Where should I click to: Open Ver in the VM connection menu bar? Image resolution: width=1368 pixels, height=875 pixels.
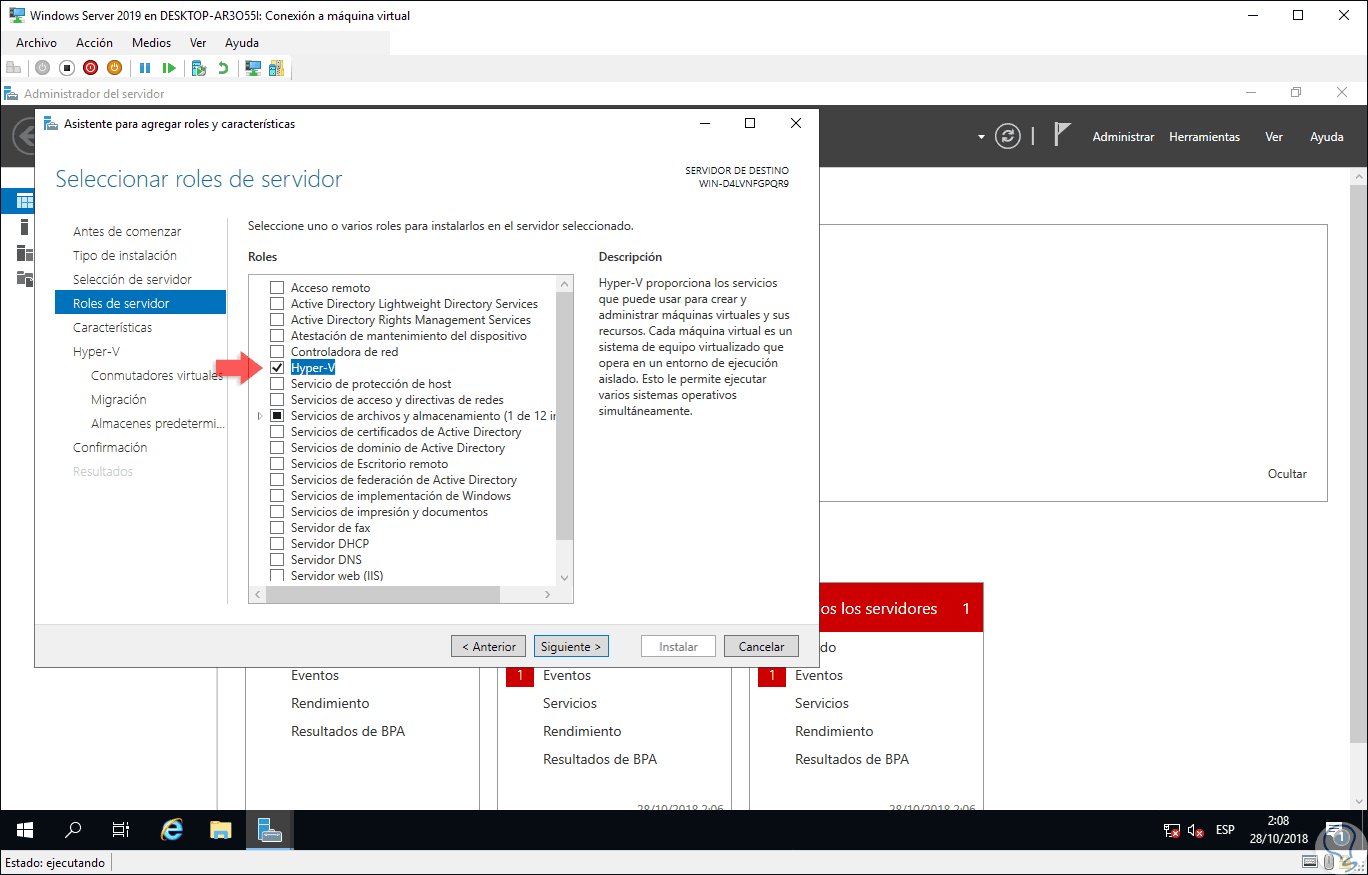coord(198,43)
